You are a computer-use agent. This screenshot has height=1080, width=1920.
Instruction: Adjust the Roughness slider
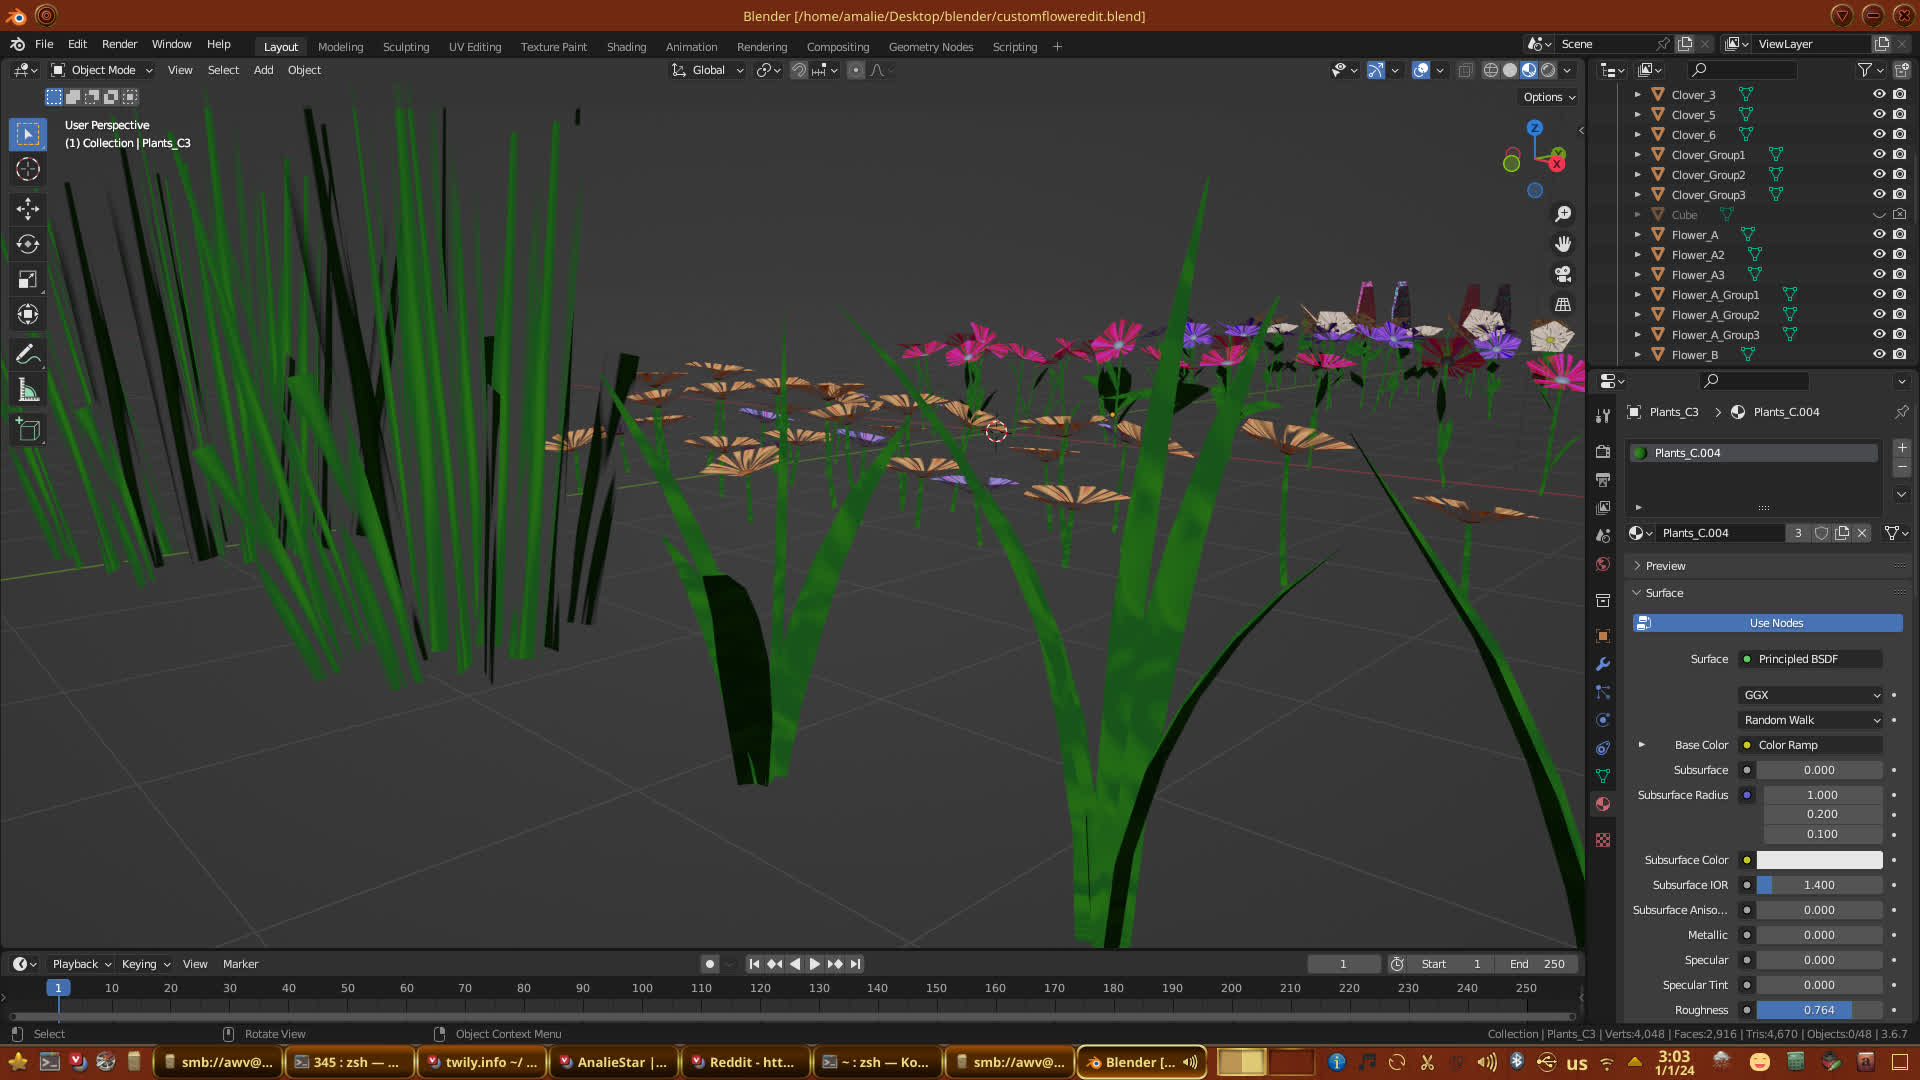1819,1010
